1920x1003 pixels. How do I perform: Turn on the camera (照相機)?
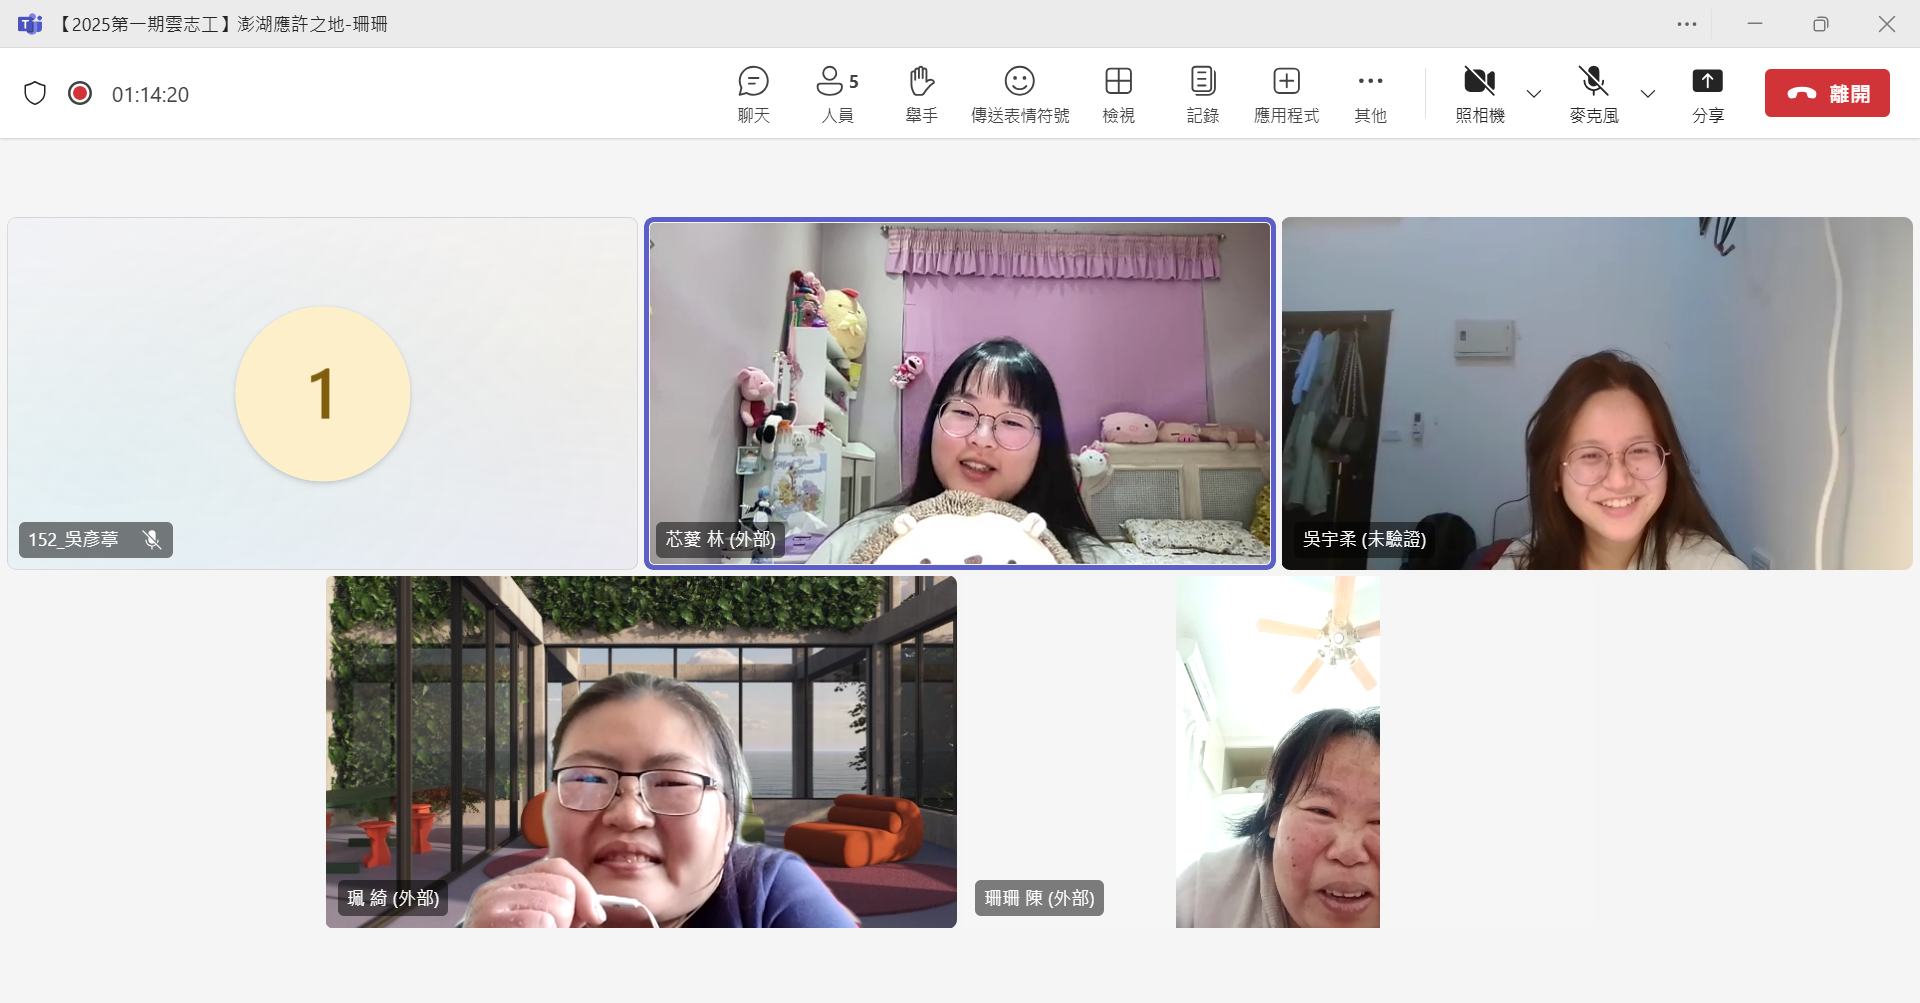pyautogui.click(x=1480, y=93)
